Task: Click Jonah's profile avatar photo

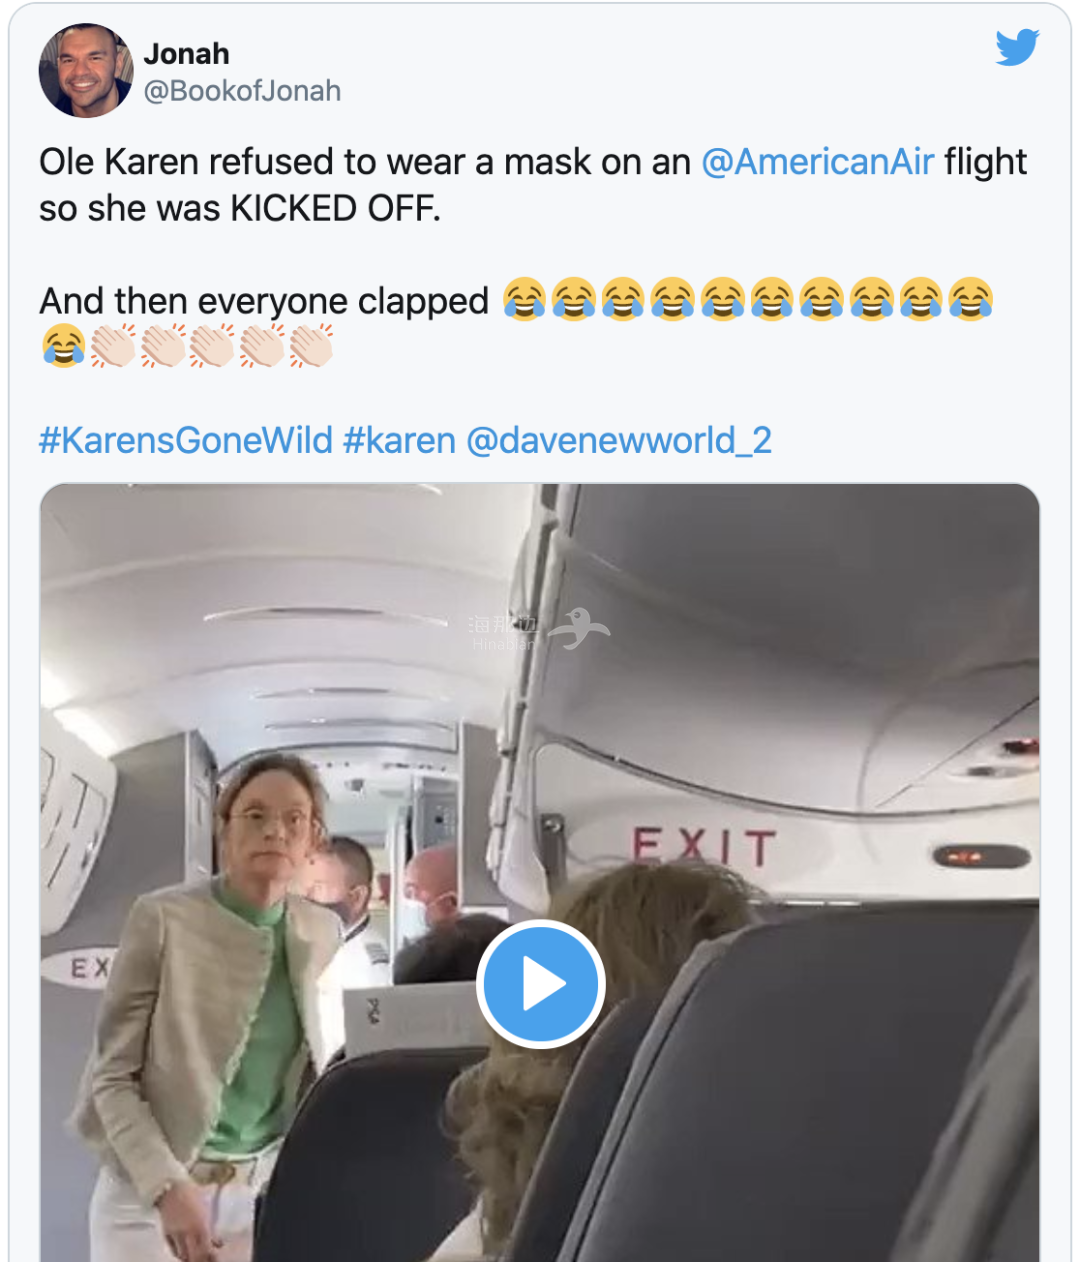Action: 85,71
